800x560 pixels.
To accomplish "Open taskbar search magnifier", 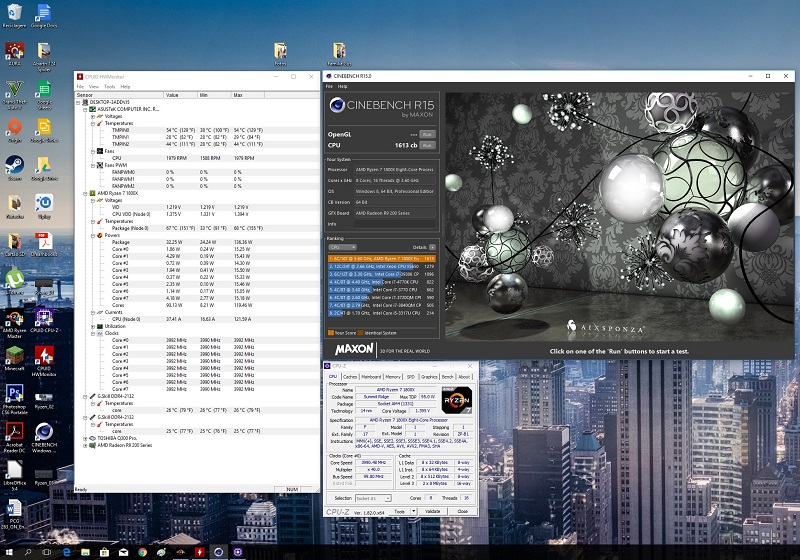I will pos(28,552).
